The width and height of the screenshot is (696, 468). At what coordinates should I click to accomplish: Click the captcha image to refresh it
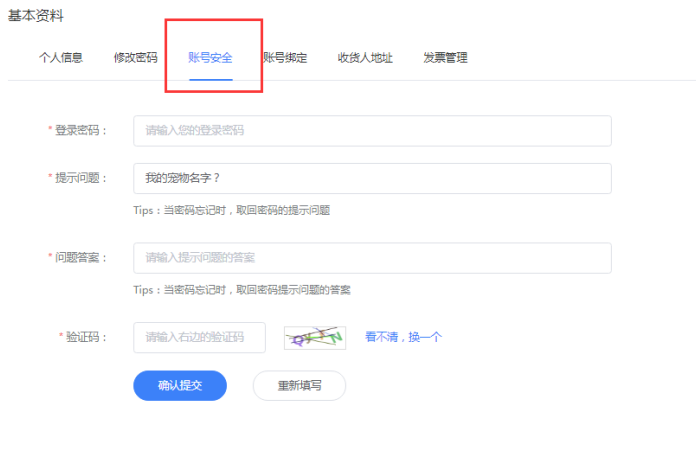coord(315,337)
